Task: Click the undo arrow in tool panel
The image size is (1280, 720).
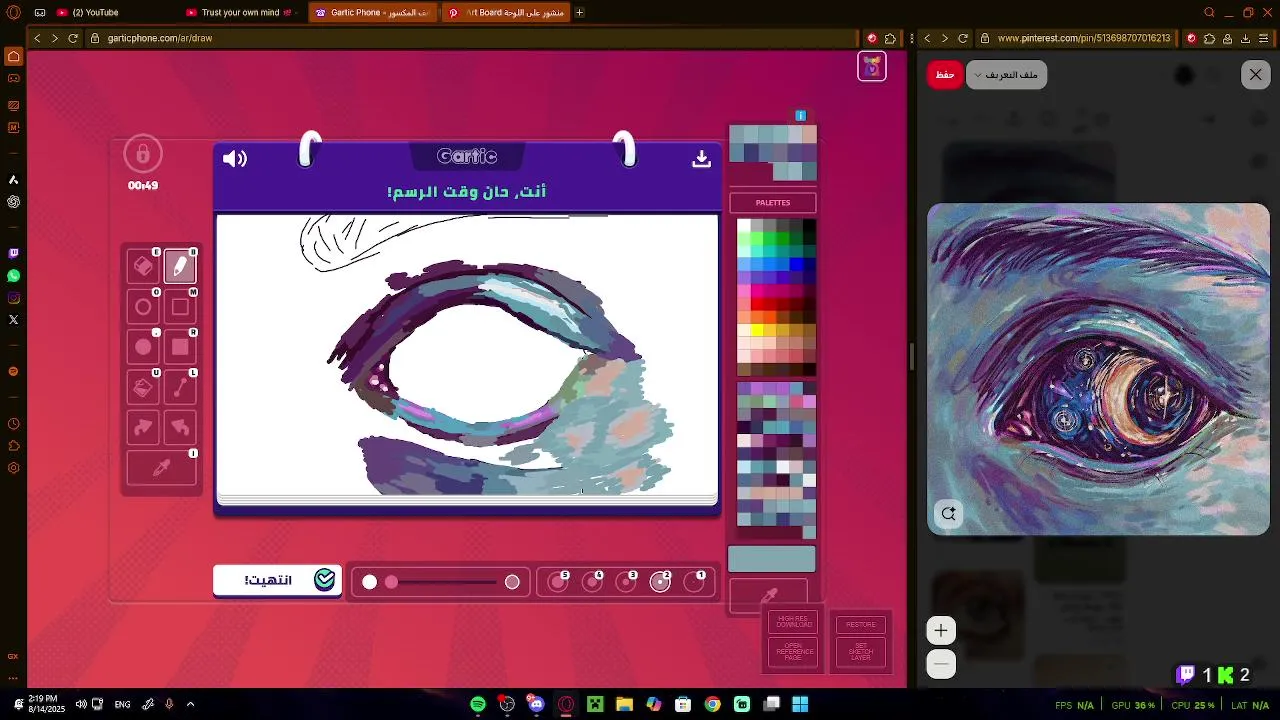Action: coord(180,427)
